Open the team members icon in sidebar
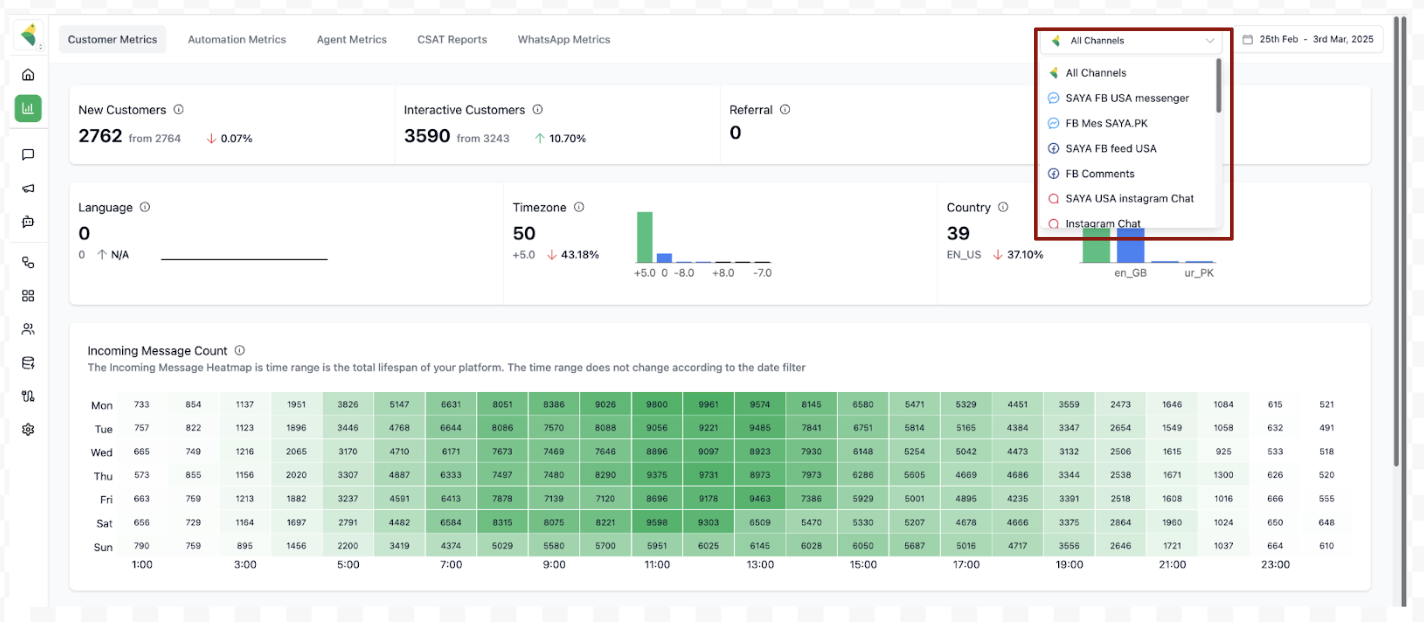This screenshot has height=622, width=1424. (x=28, y=329)
